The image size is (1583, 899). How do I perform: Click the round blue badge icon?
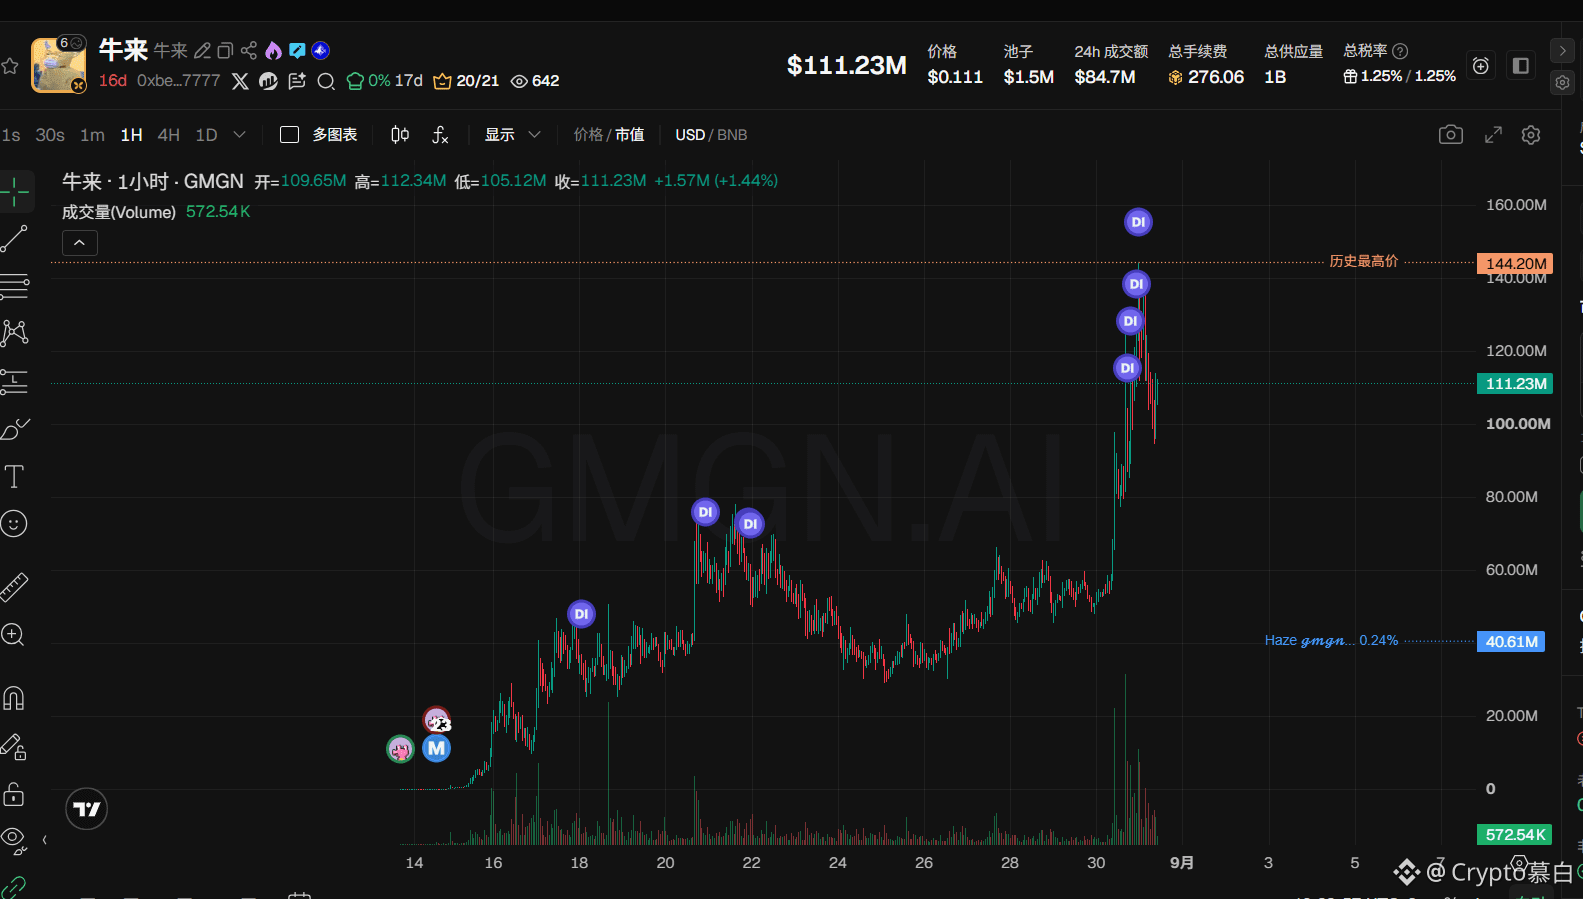coord(321,50)
